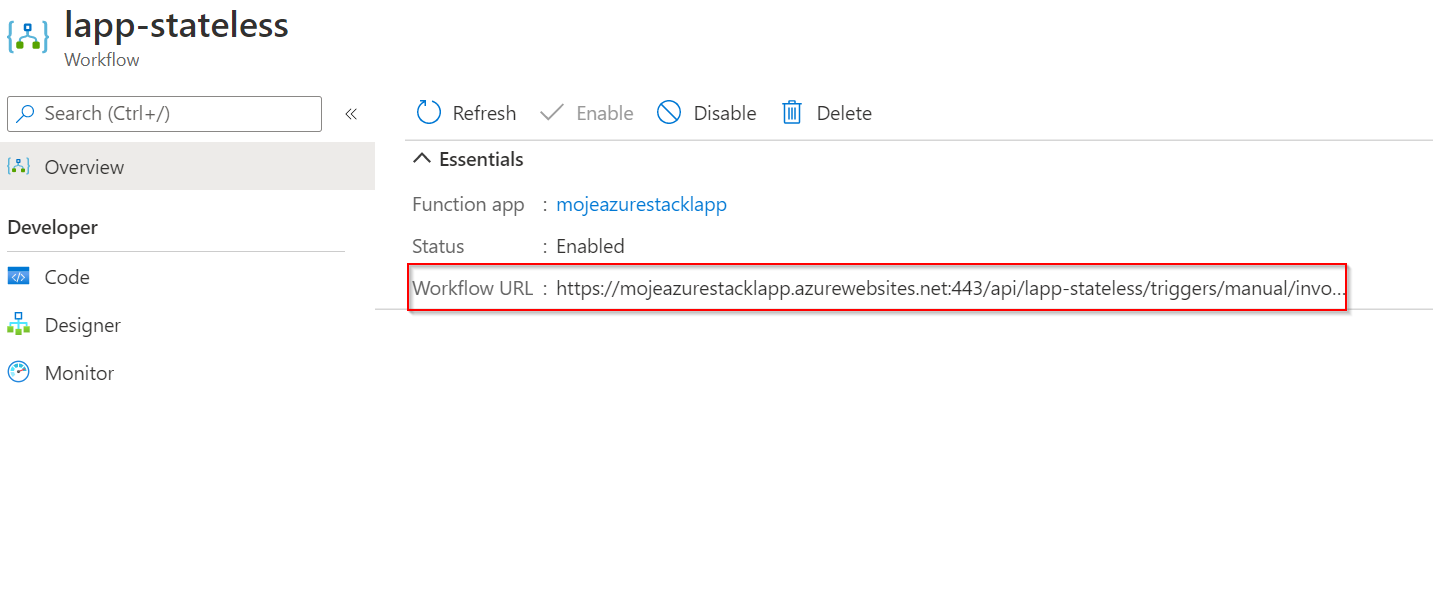Click the Status value Enabled
Screen dimensions: 1433x591
click(590, 246)
